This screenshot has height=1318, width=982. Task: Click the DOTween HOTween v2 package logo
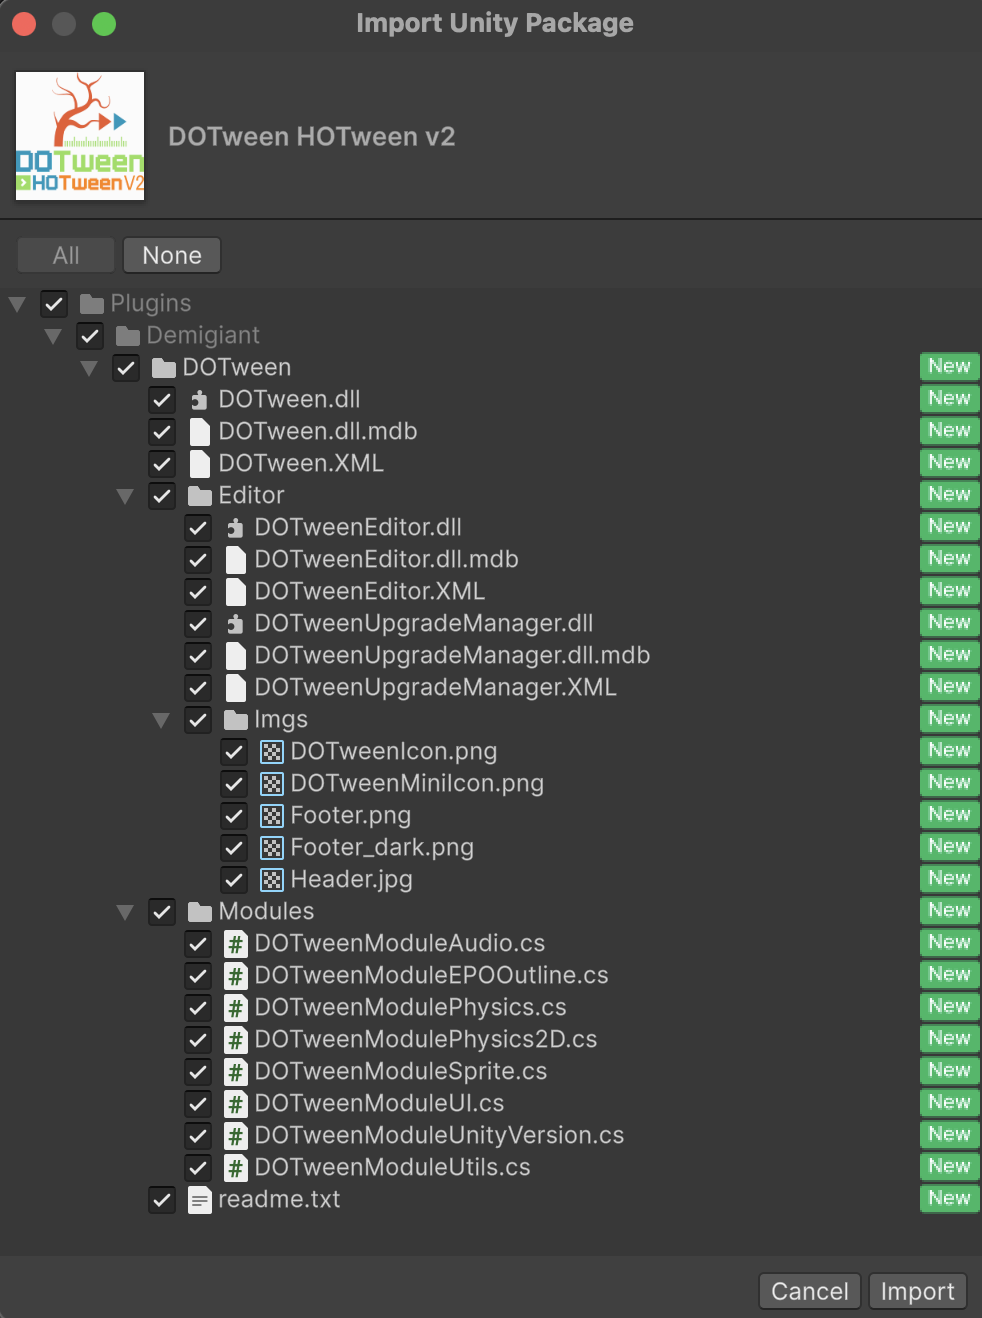[80, 136]
